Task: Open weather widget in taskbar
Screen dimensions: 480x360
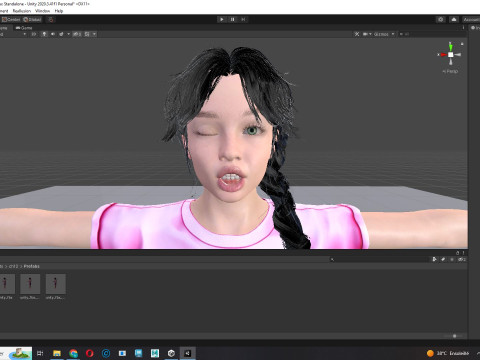Action: 448,353
